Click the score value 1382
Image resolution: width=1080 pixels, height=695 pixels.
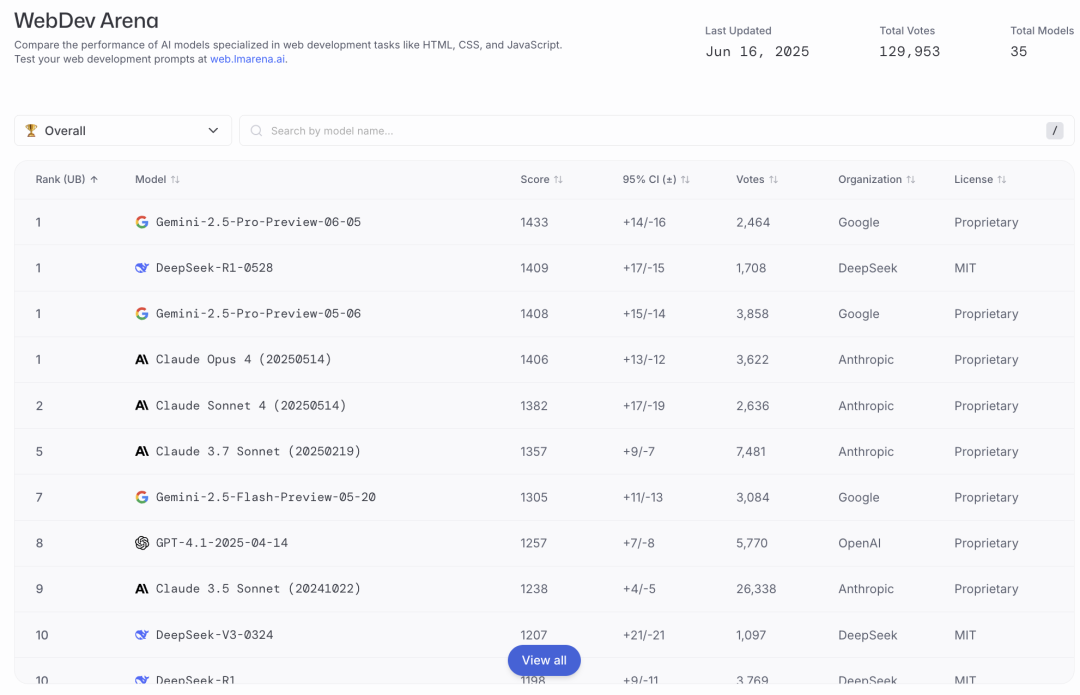534,406
